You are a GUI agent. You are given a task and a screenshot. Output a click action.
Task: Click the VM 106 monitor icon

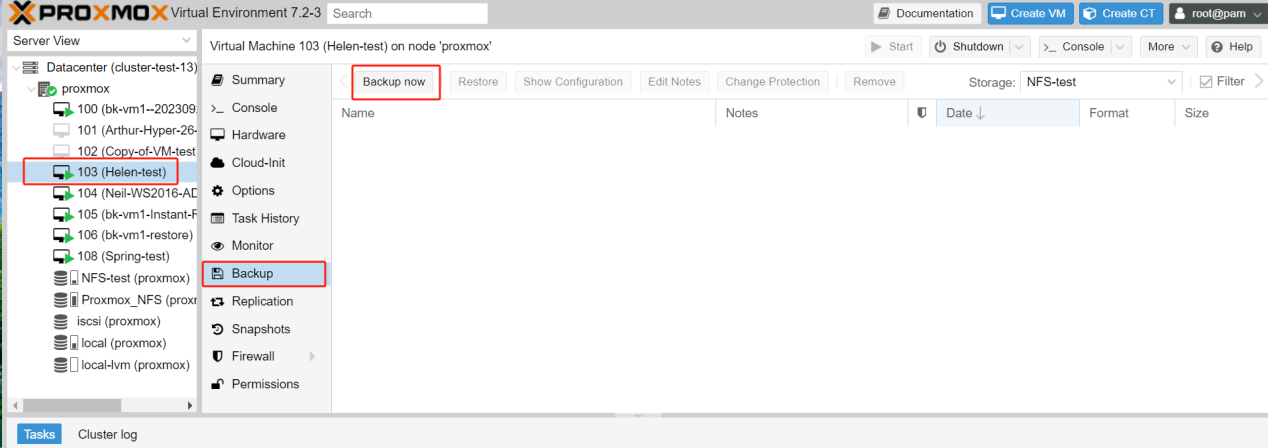[x=62, y=235]
